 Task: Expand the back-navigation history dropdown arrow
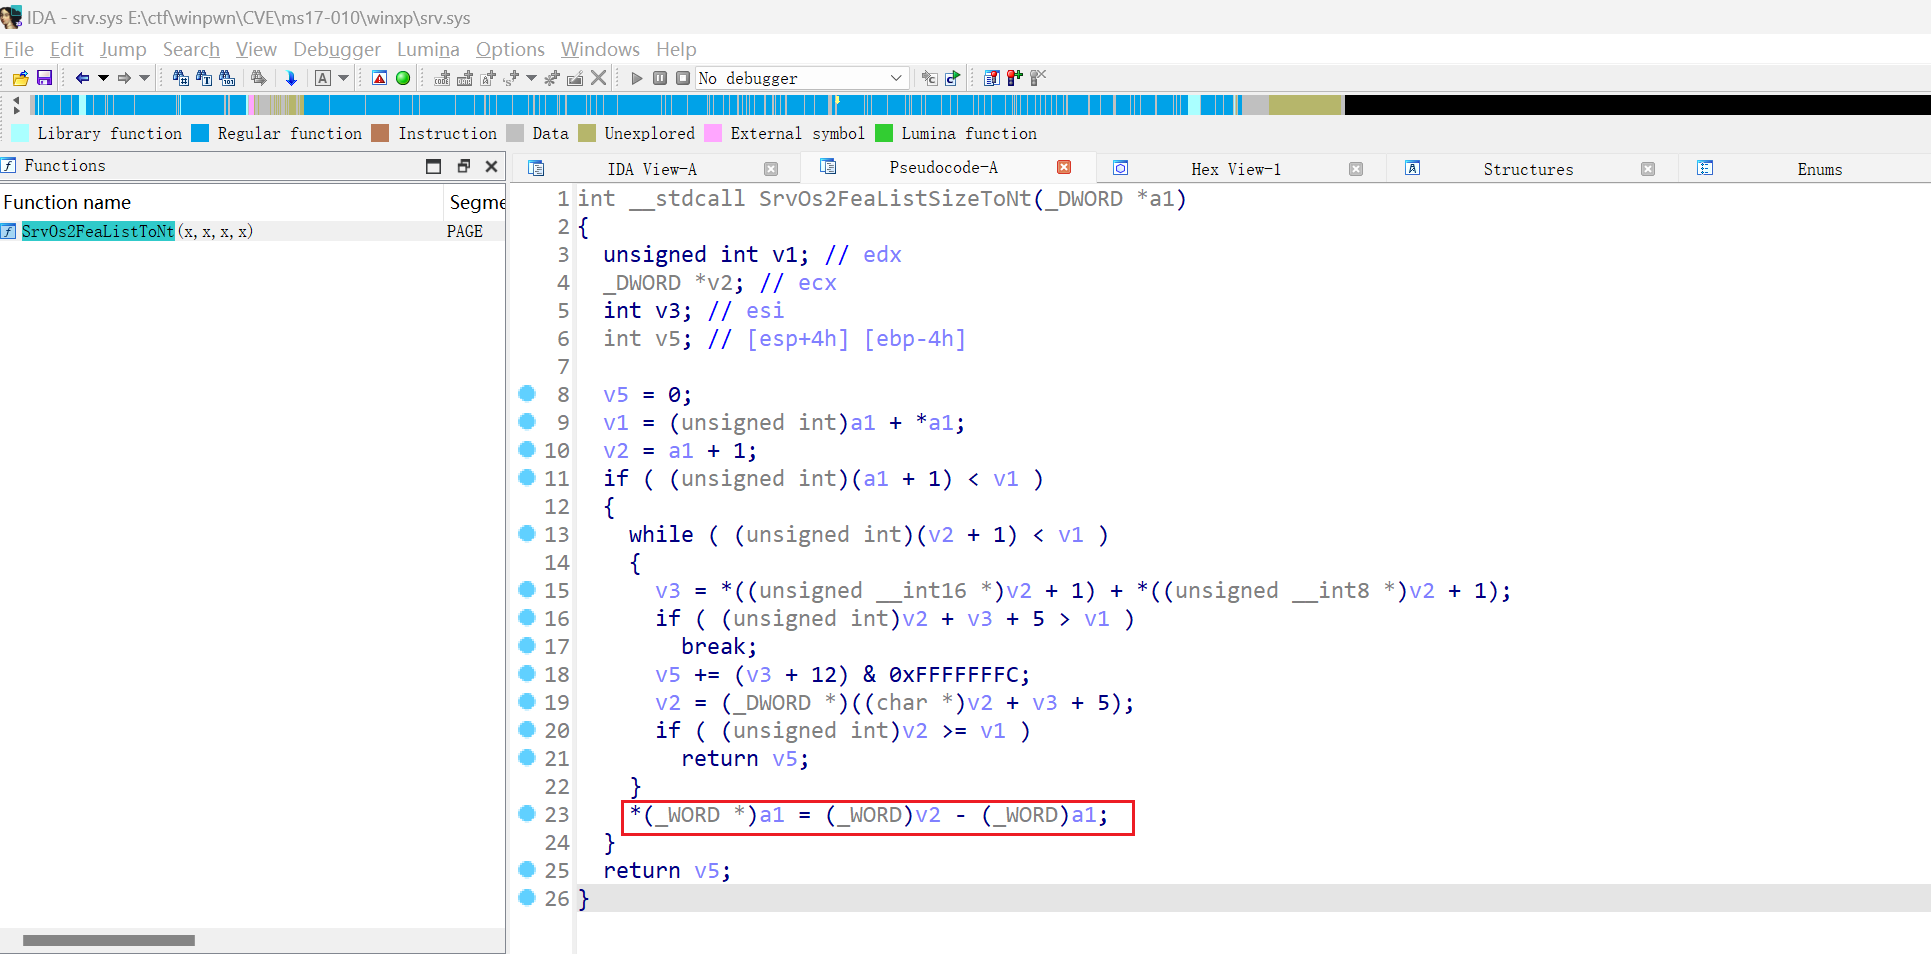click(103, 78)
